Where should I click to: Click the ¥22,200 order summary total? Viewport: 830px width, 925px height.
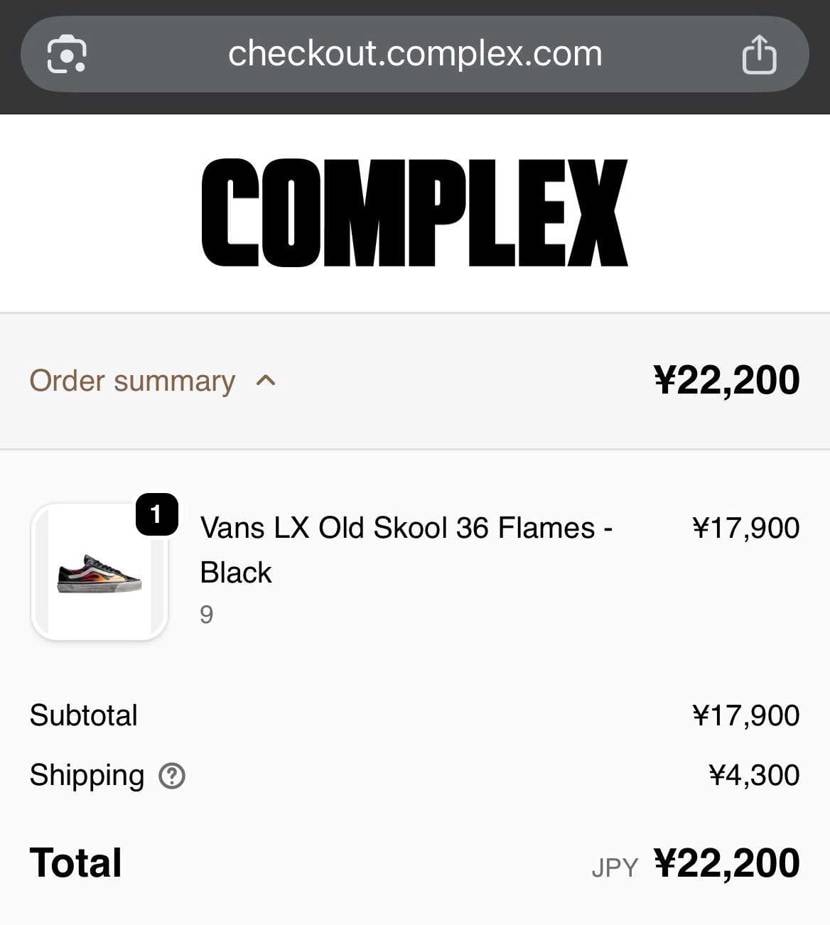click(x=727, y=380)
